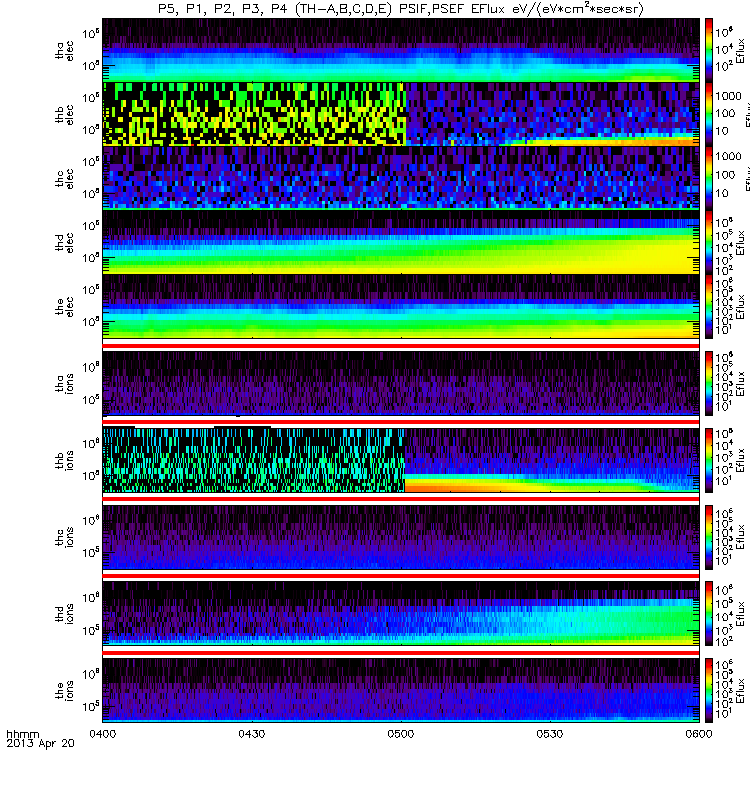Click the Eflux label beside tha elec colorbar

(740, 50)
